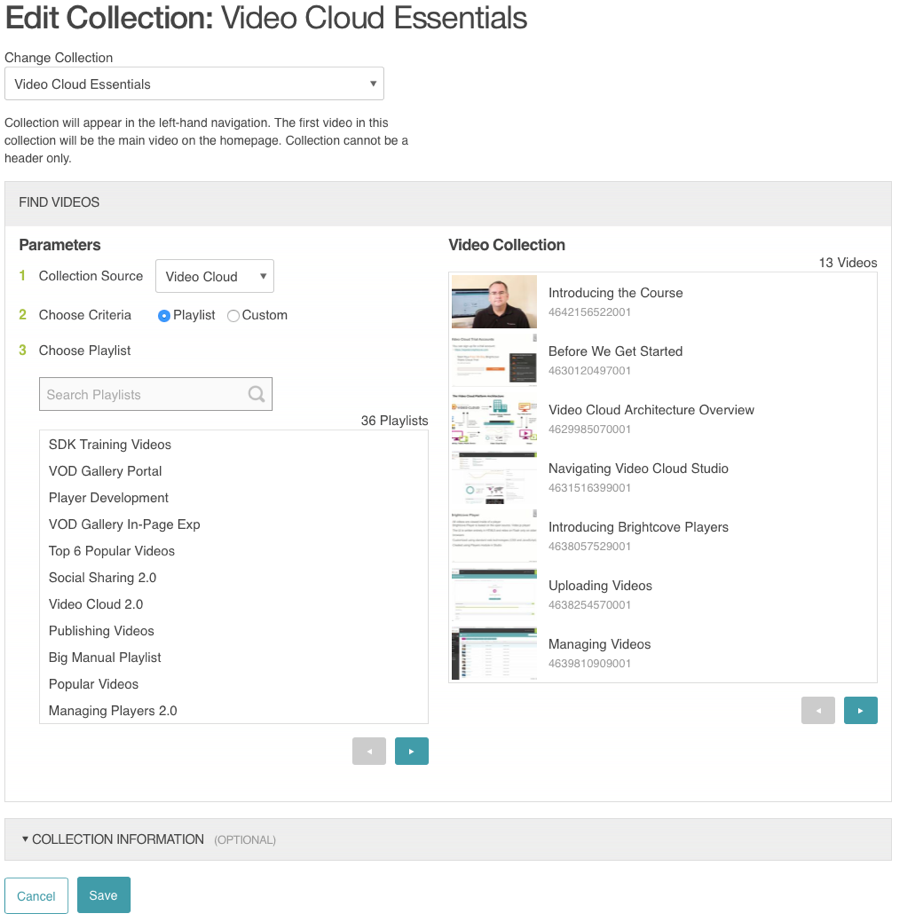The image size is (900, 922).
Task: Click video ID 4631516399001
Action: [x=590, y=487]
